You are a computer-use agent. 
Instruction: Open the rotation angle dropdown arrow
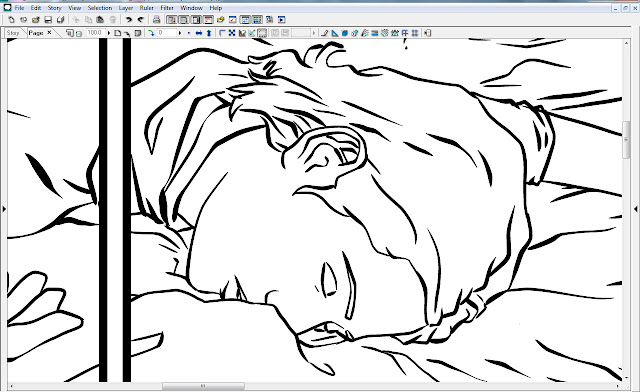click(x=180, y=33)
